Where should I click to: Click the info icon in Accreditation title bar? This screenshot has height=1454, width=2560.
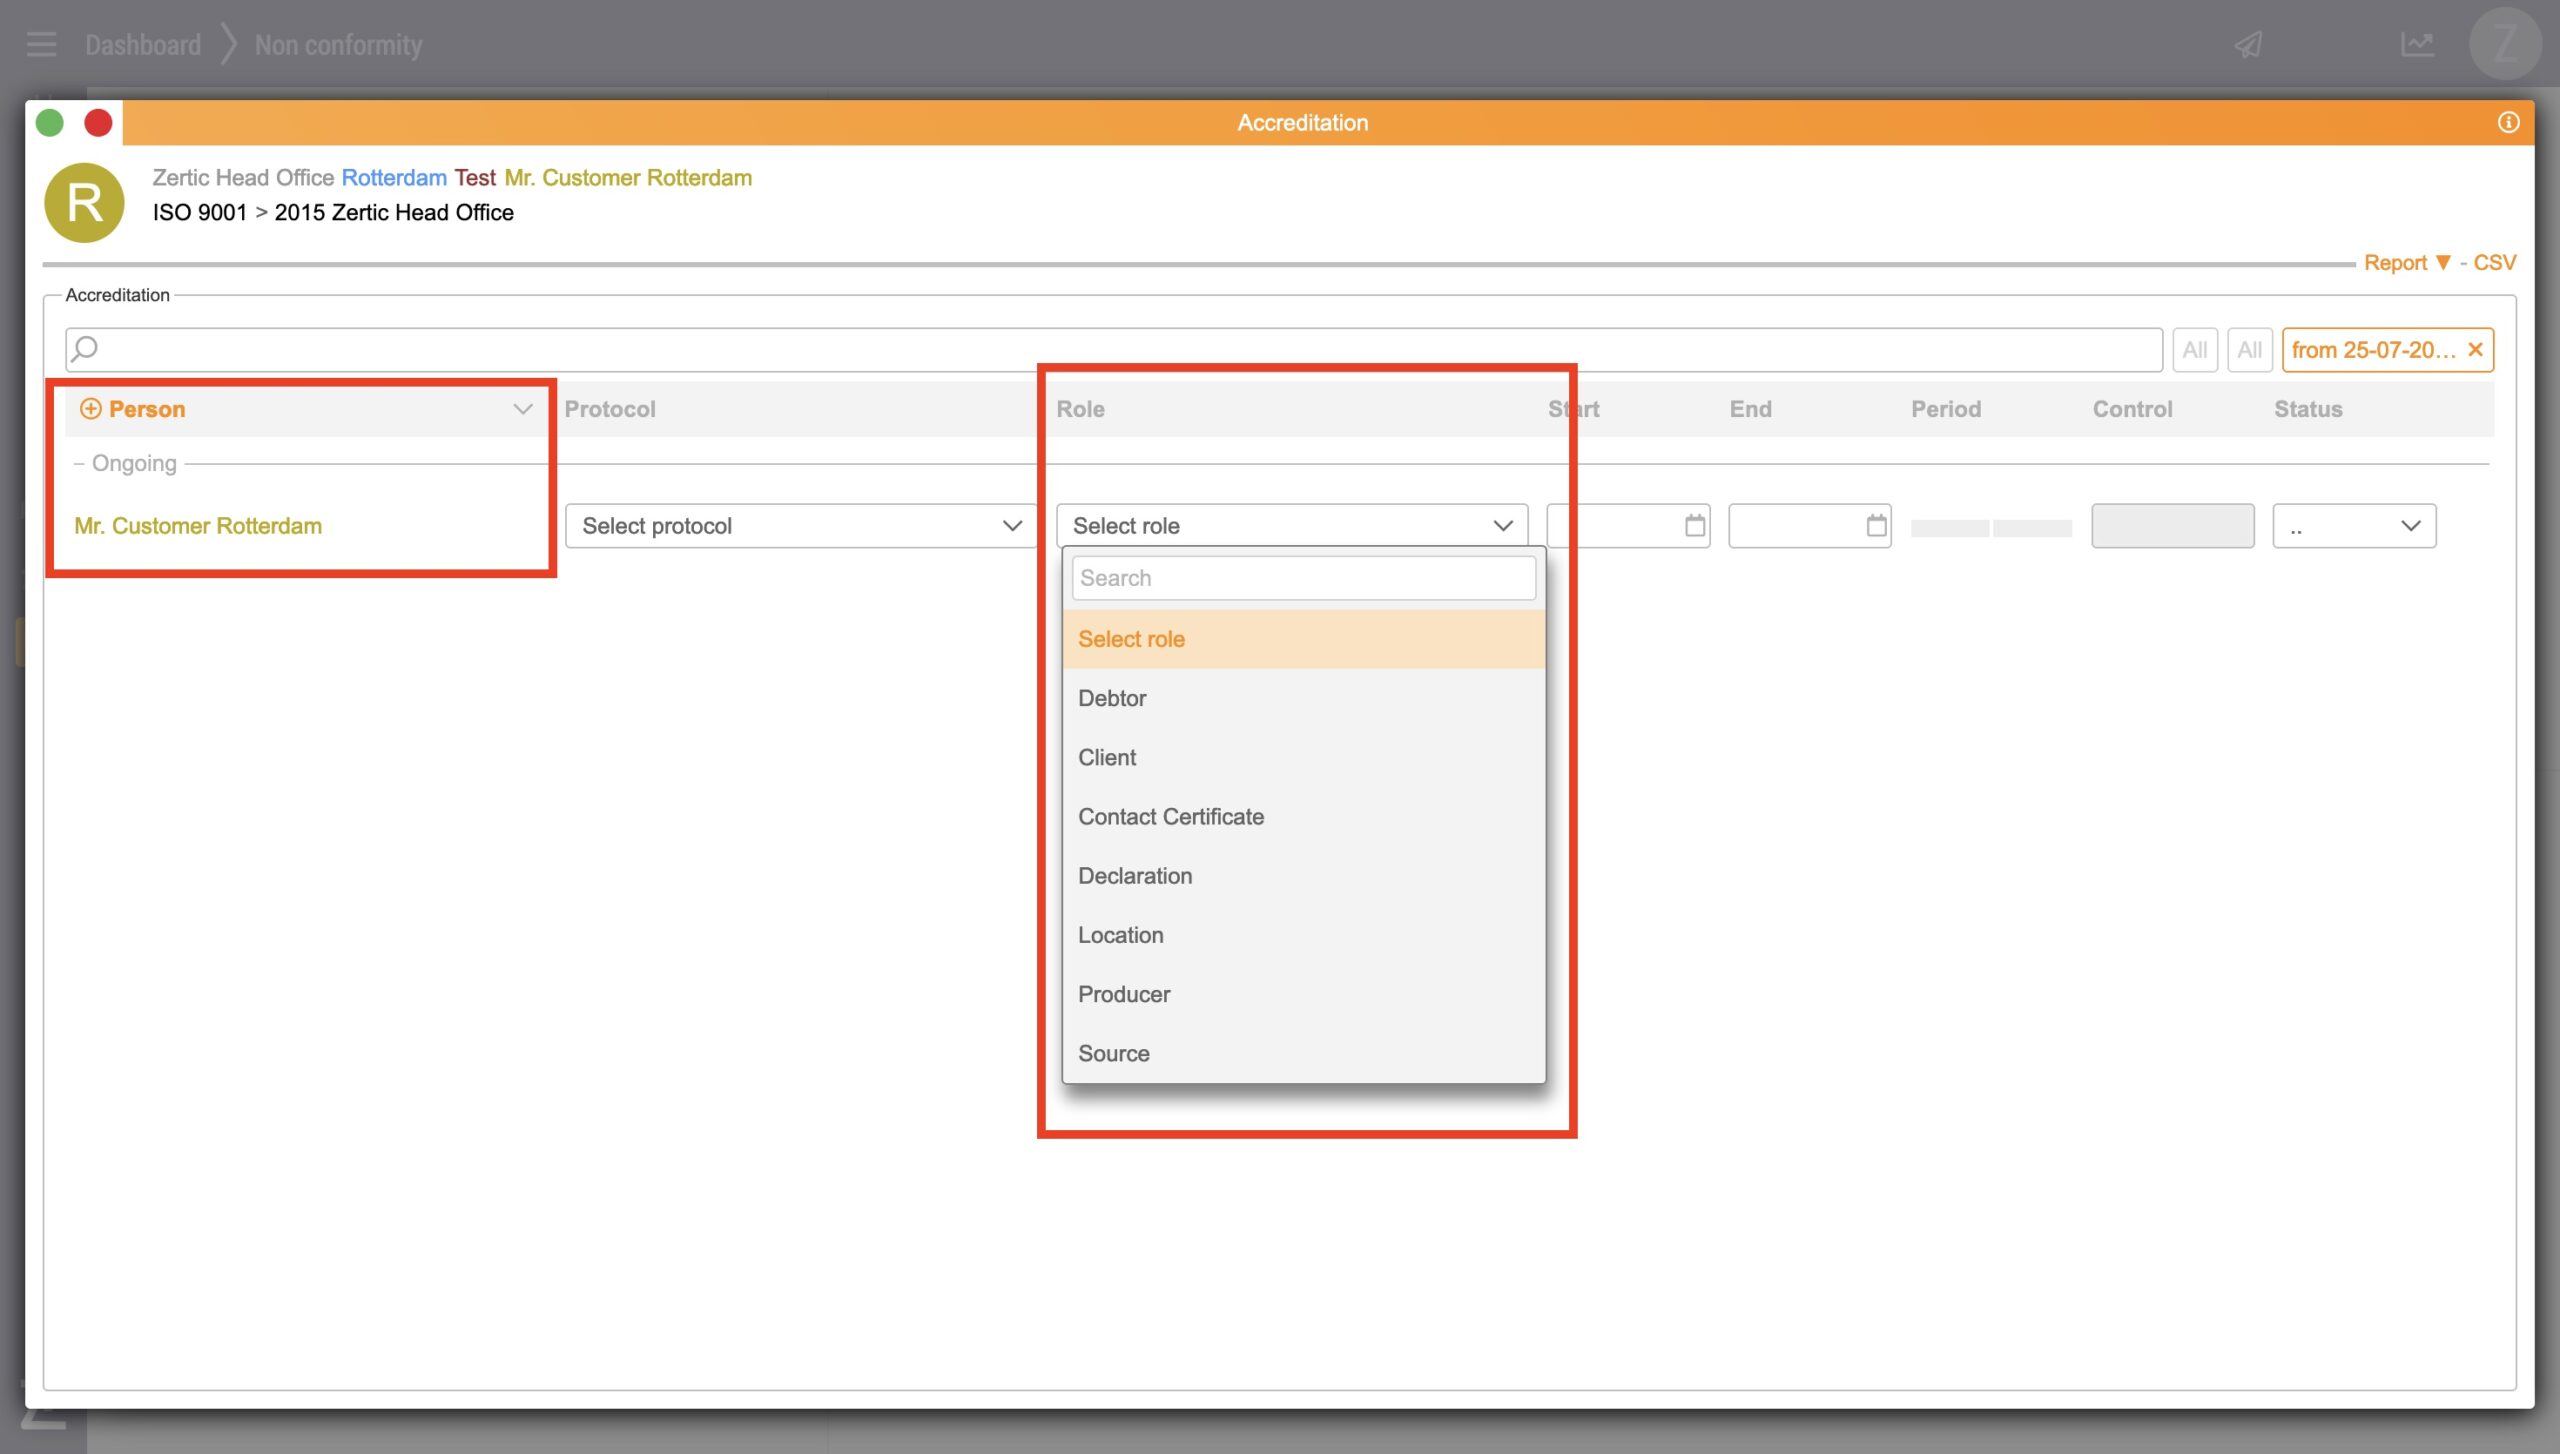2508,122
